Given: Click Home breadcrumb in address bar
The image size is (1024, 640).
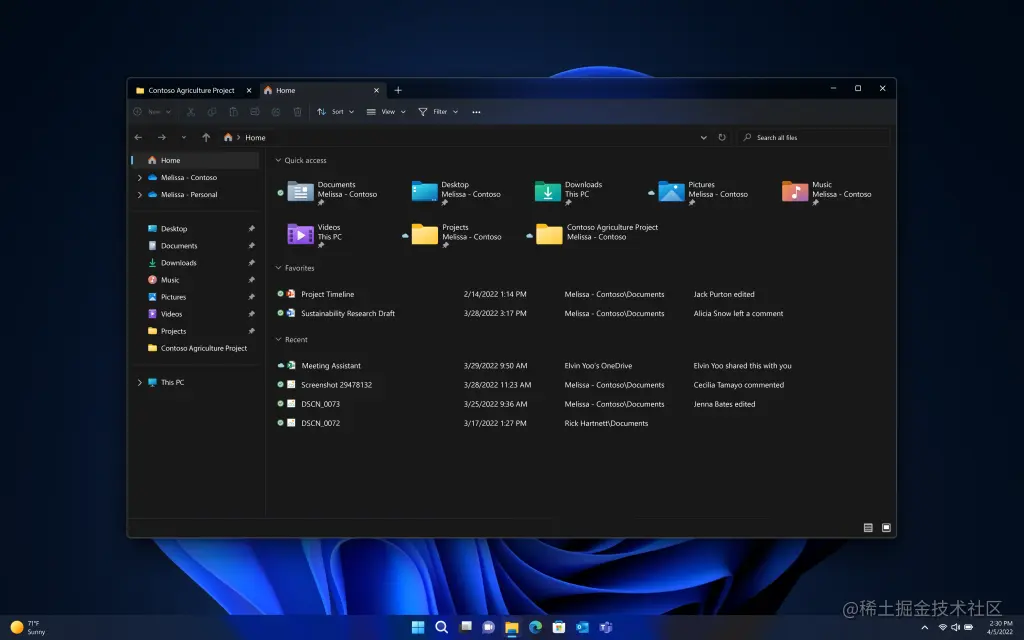Looking at the screenshot, I should pos(255,137).
